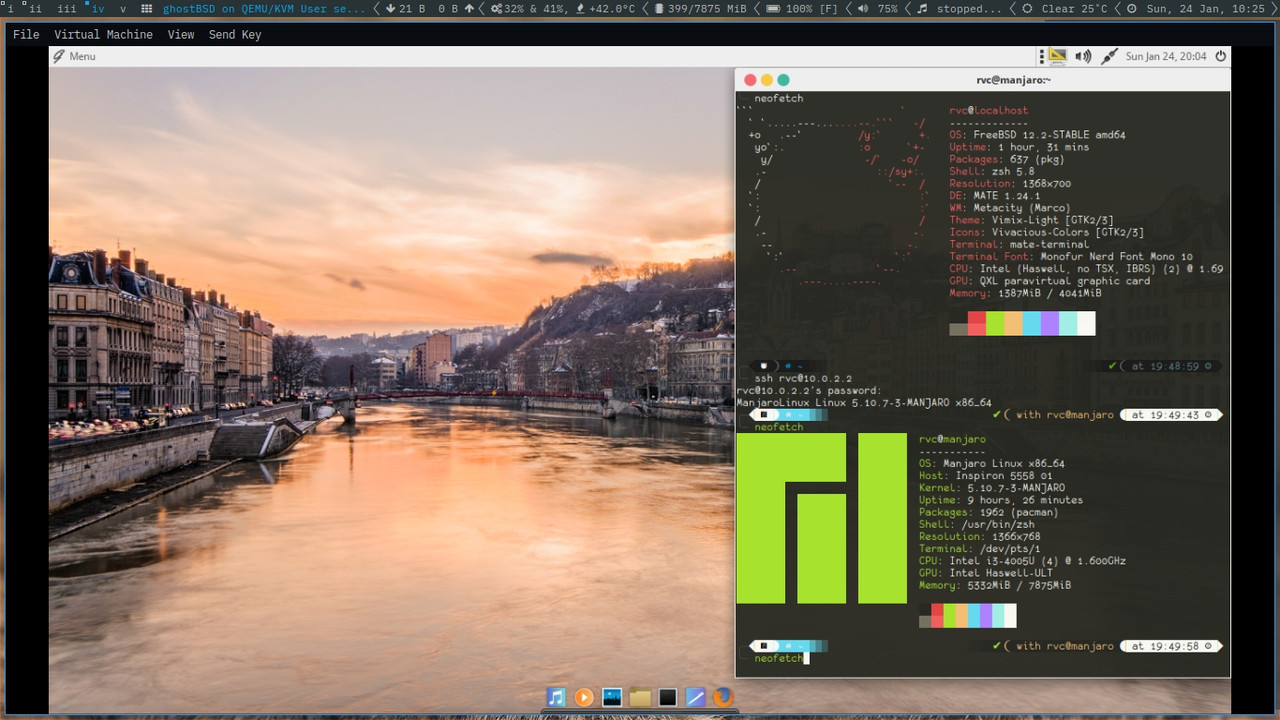Click the Memory: 5332MiB / 7875MiB line

995,585
